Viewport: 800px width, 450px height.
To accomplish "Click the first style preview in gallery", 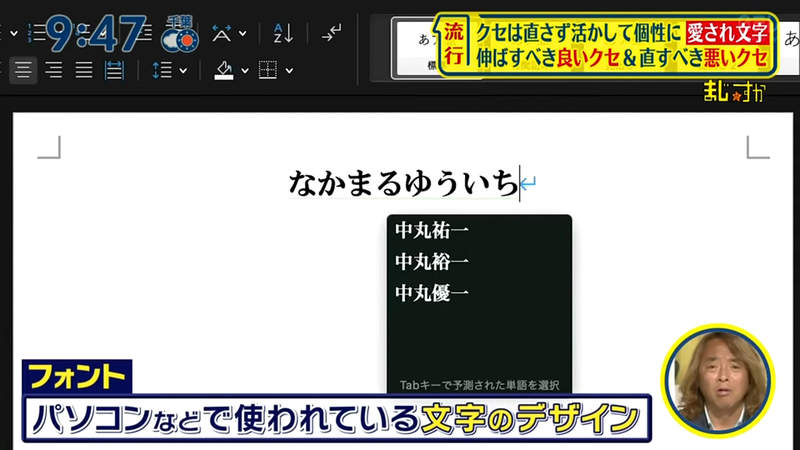I will 418,45.
